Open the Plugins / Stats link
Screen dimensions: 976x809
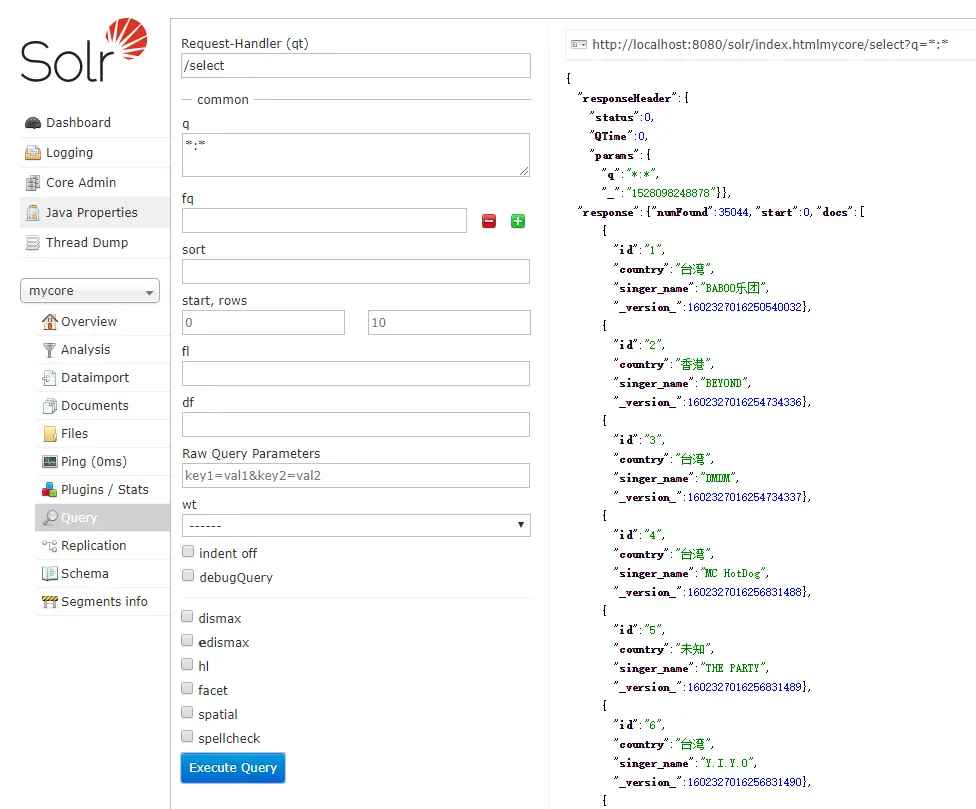pos(105,490)
